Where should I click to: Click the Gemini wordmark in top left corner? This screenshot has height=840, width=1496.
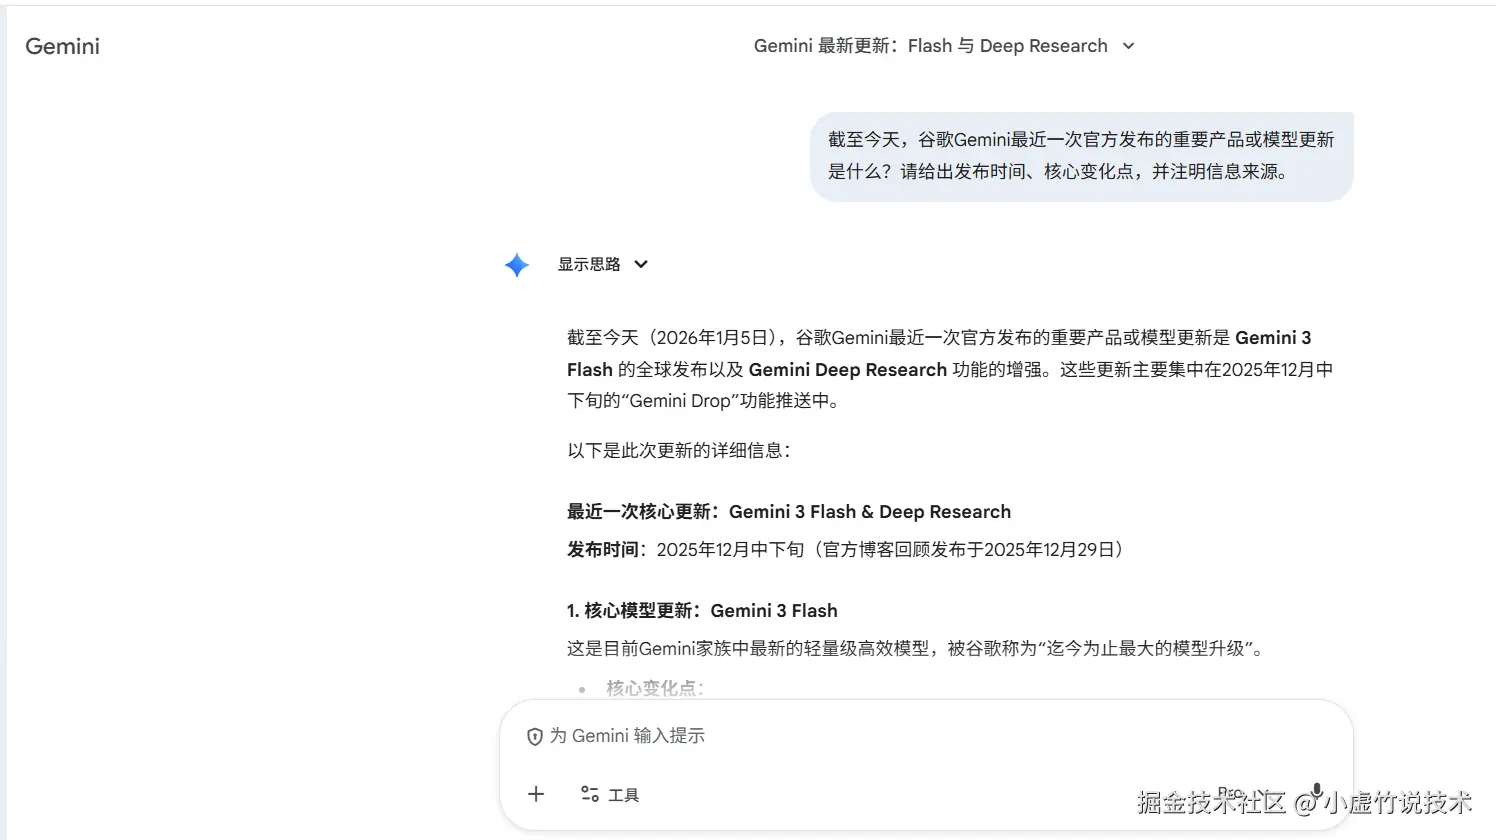click(x=61, y=45)
